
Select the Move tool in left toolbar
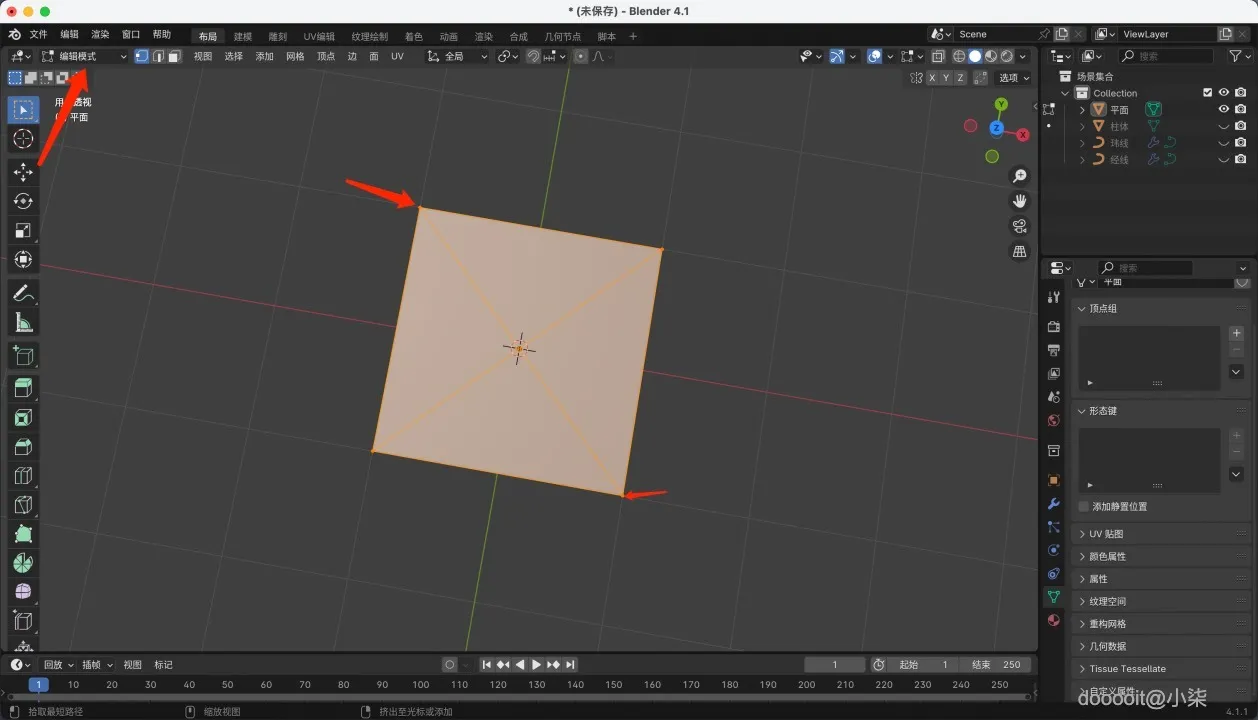click(x=23, y=172)
